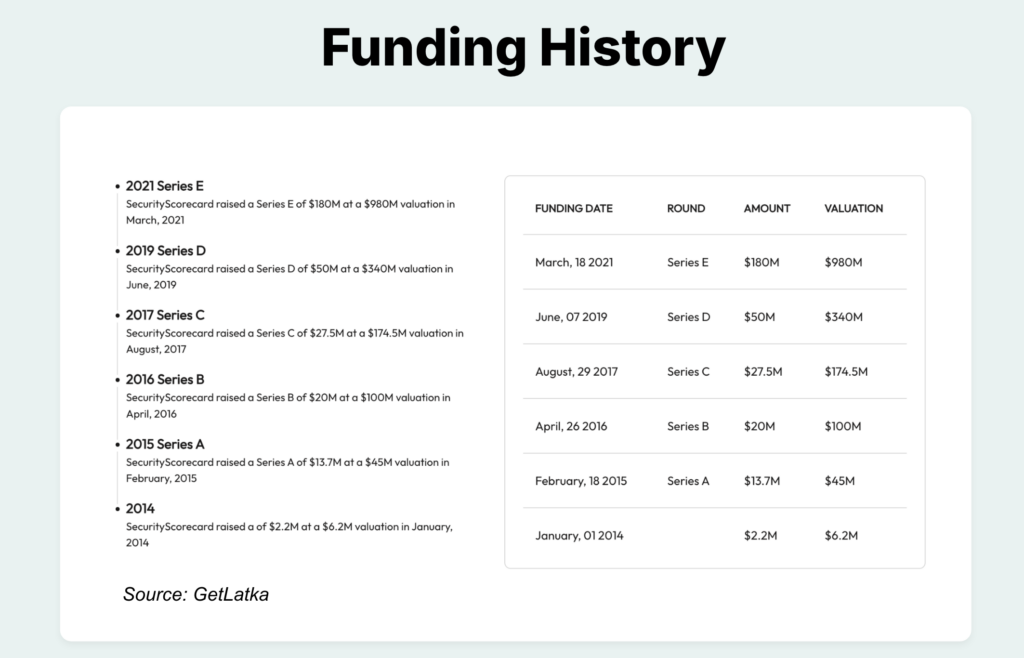Select the January, 01 2014 date cell
This screenshot has height=658, width=1024.
[579, 535]
